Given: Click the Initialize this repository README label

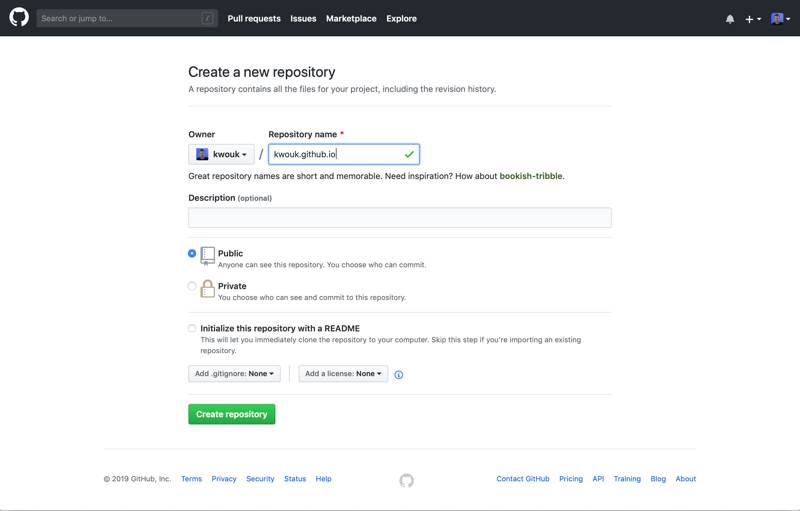Looking at the screenshot, I should 280,328.
